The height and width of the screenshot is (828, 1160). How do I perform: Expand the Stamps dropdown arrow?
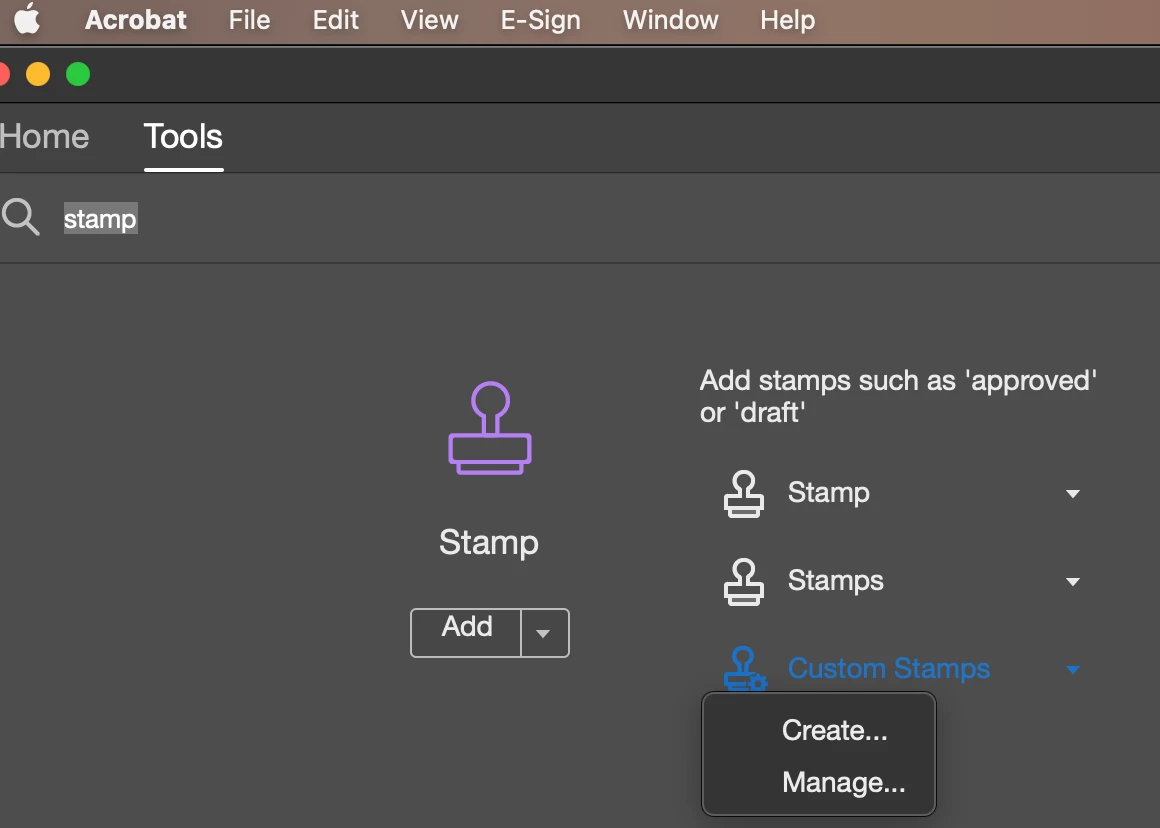[1073, 582]
